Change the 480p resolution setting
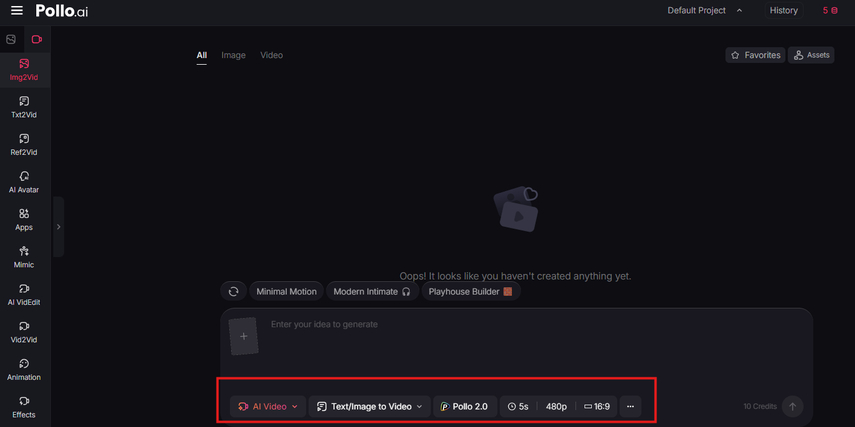This screenshot has height=427, width=855. click(556, 406)
